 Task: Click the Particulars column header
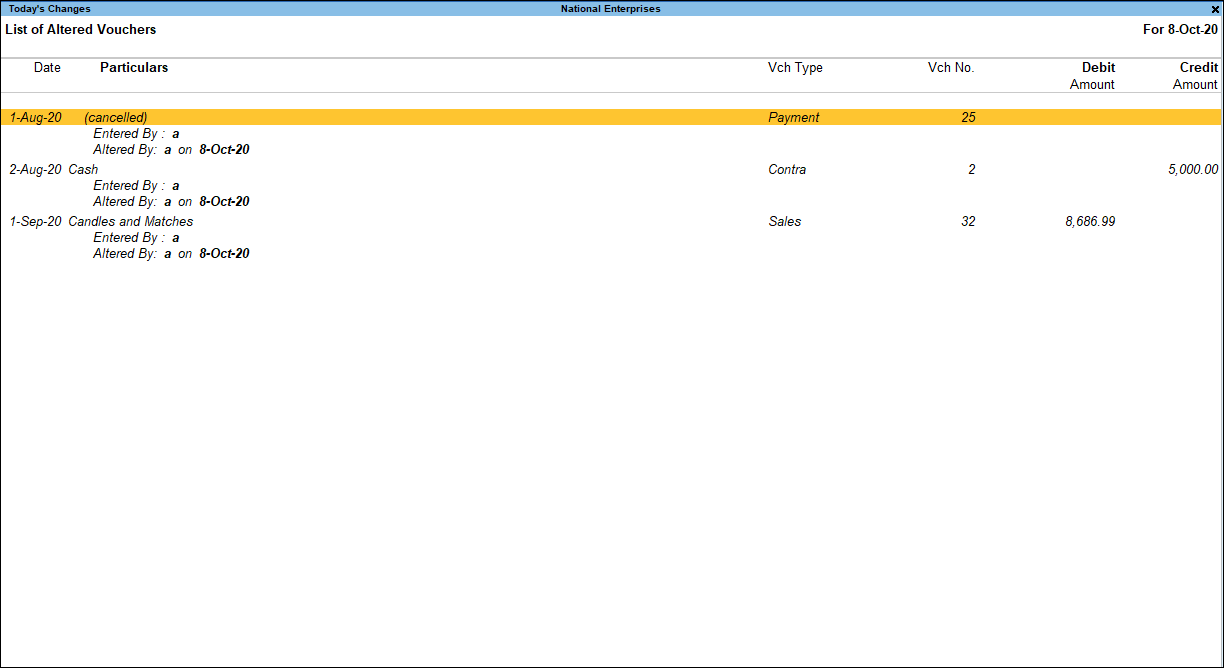(134, 68)
